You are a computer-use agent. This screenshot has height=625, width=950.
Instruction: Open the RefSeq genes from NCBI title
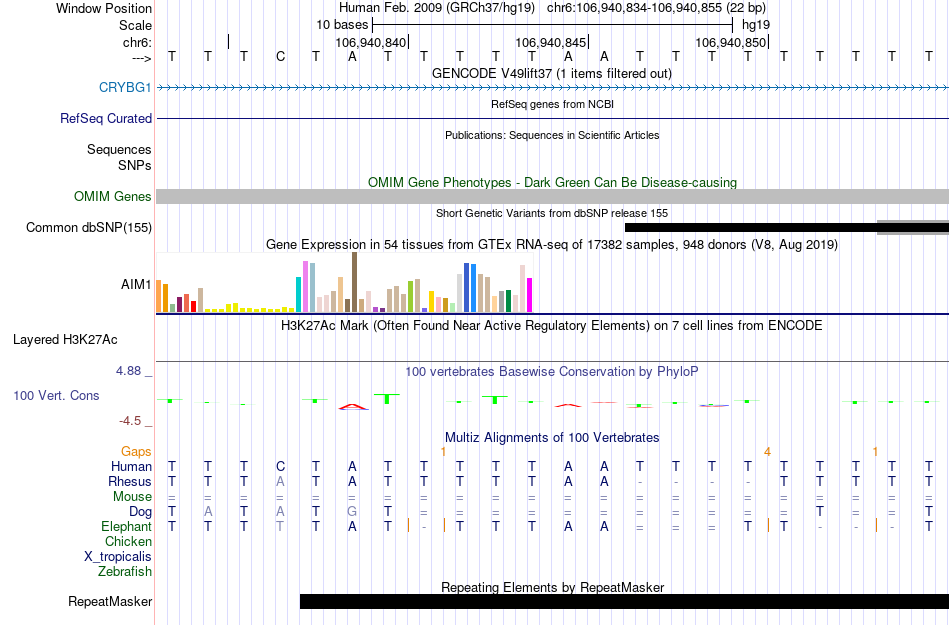(552, 104)
